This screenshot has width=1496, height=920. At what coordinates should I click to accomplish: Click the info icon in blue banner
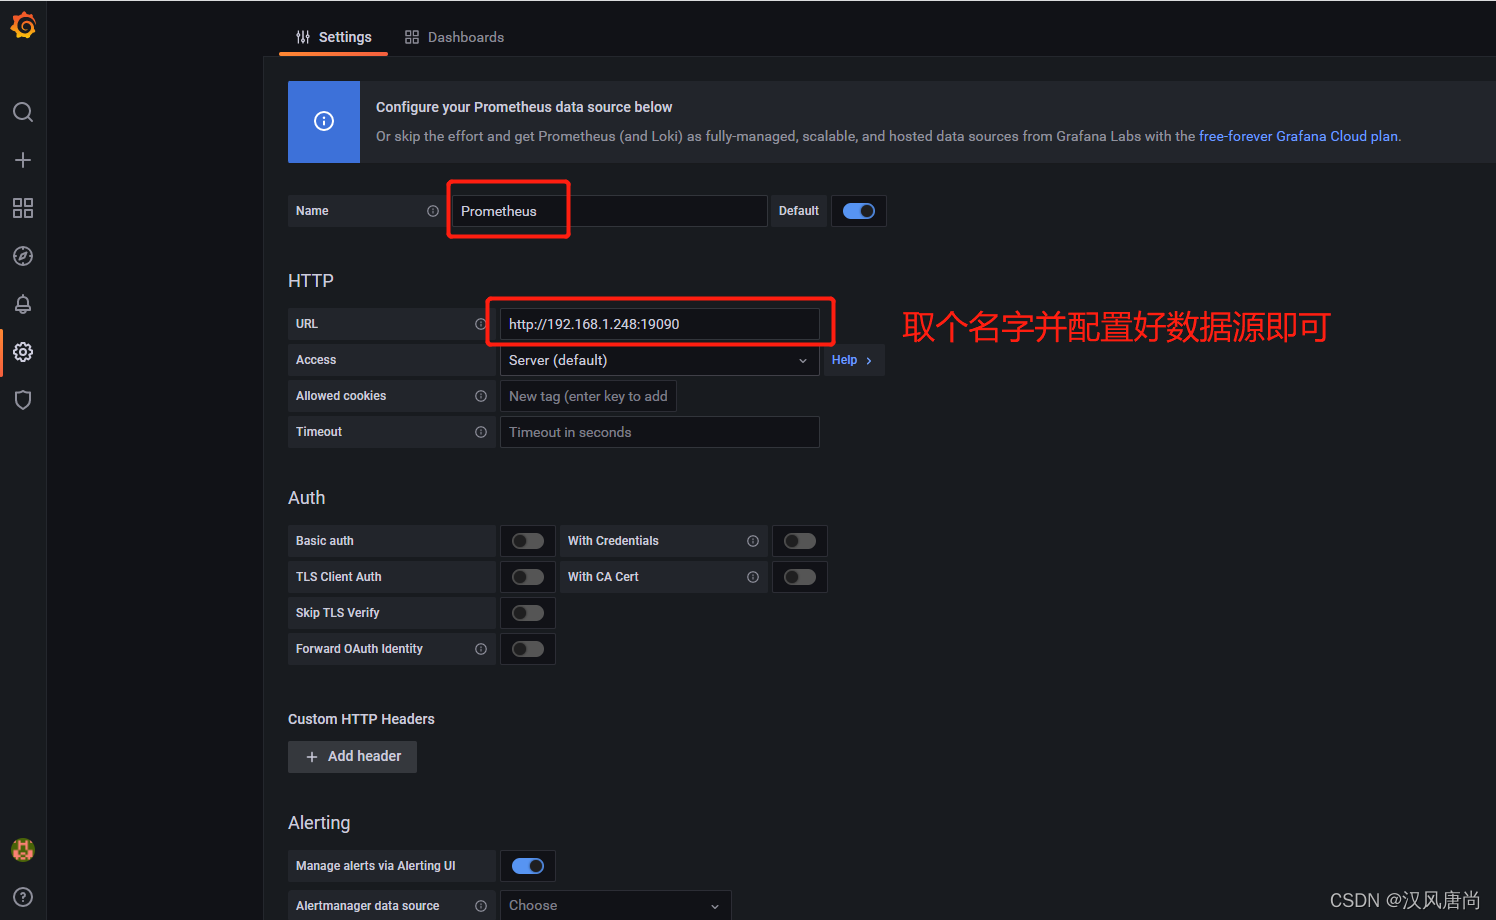(324, 121)
